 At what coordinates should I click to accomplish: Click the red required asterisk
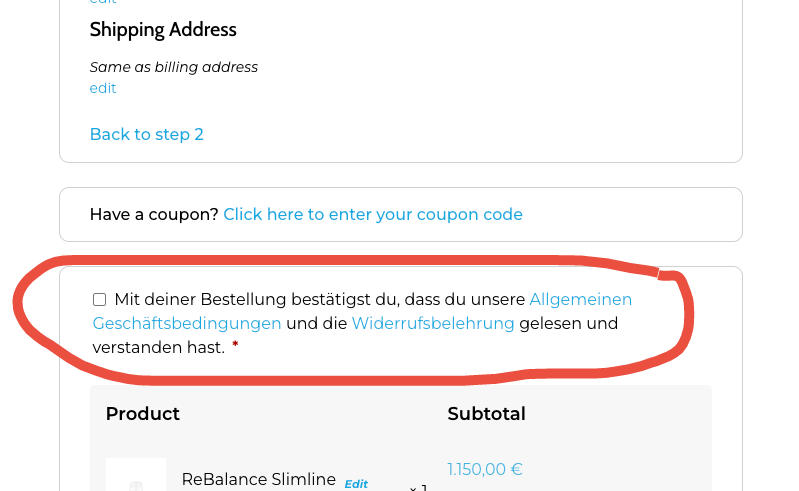[235, 345]
